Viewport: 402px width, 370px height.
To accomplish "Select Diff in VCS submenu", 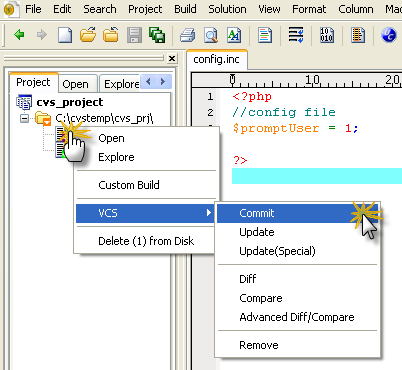I will click(297, 279).
